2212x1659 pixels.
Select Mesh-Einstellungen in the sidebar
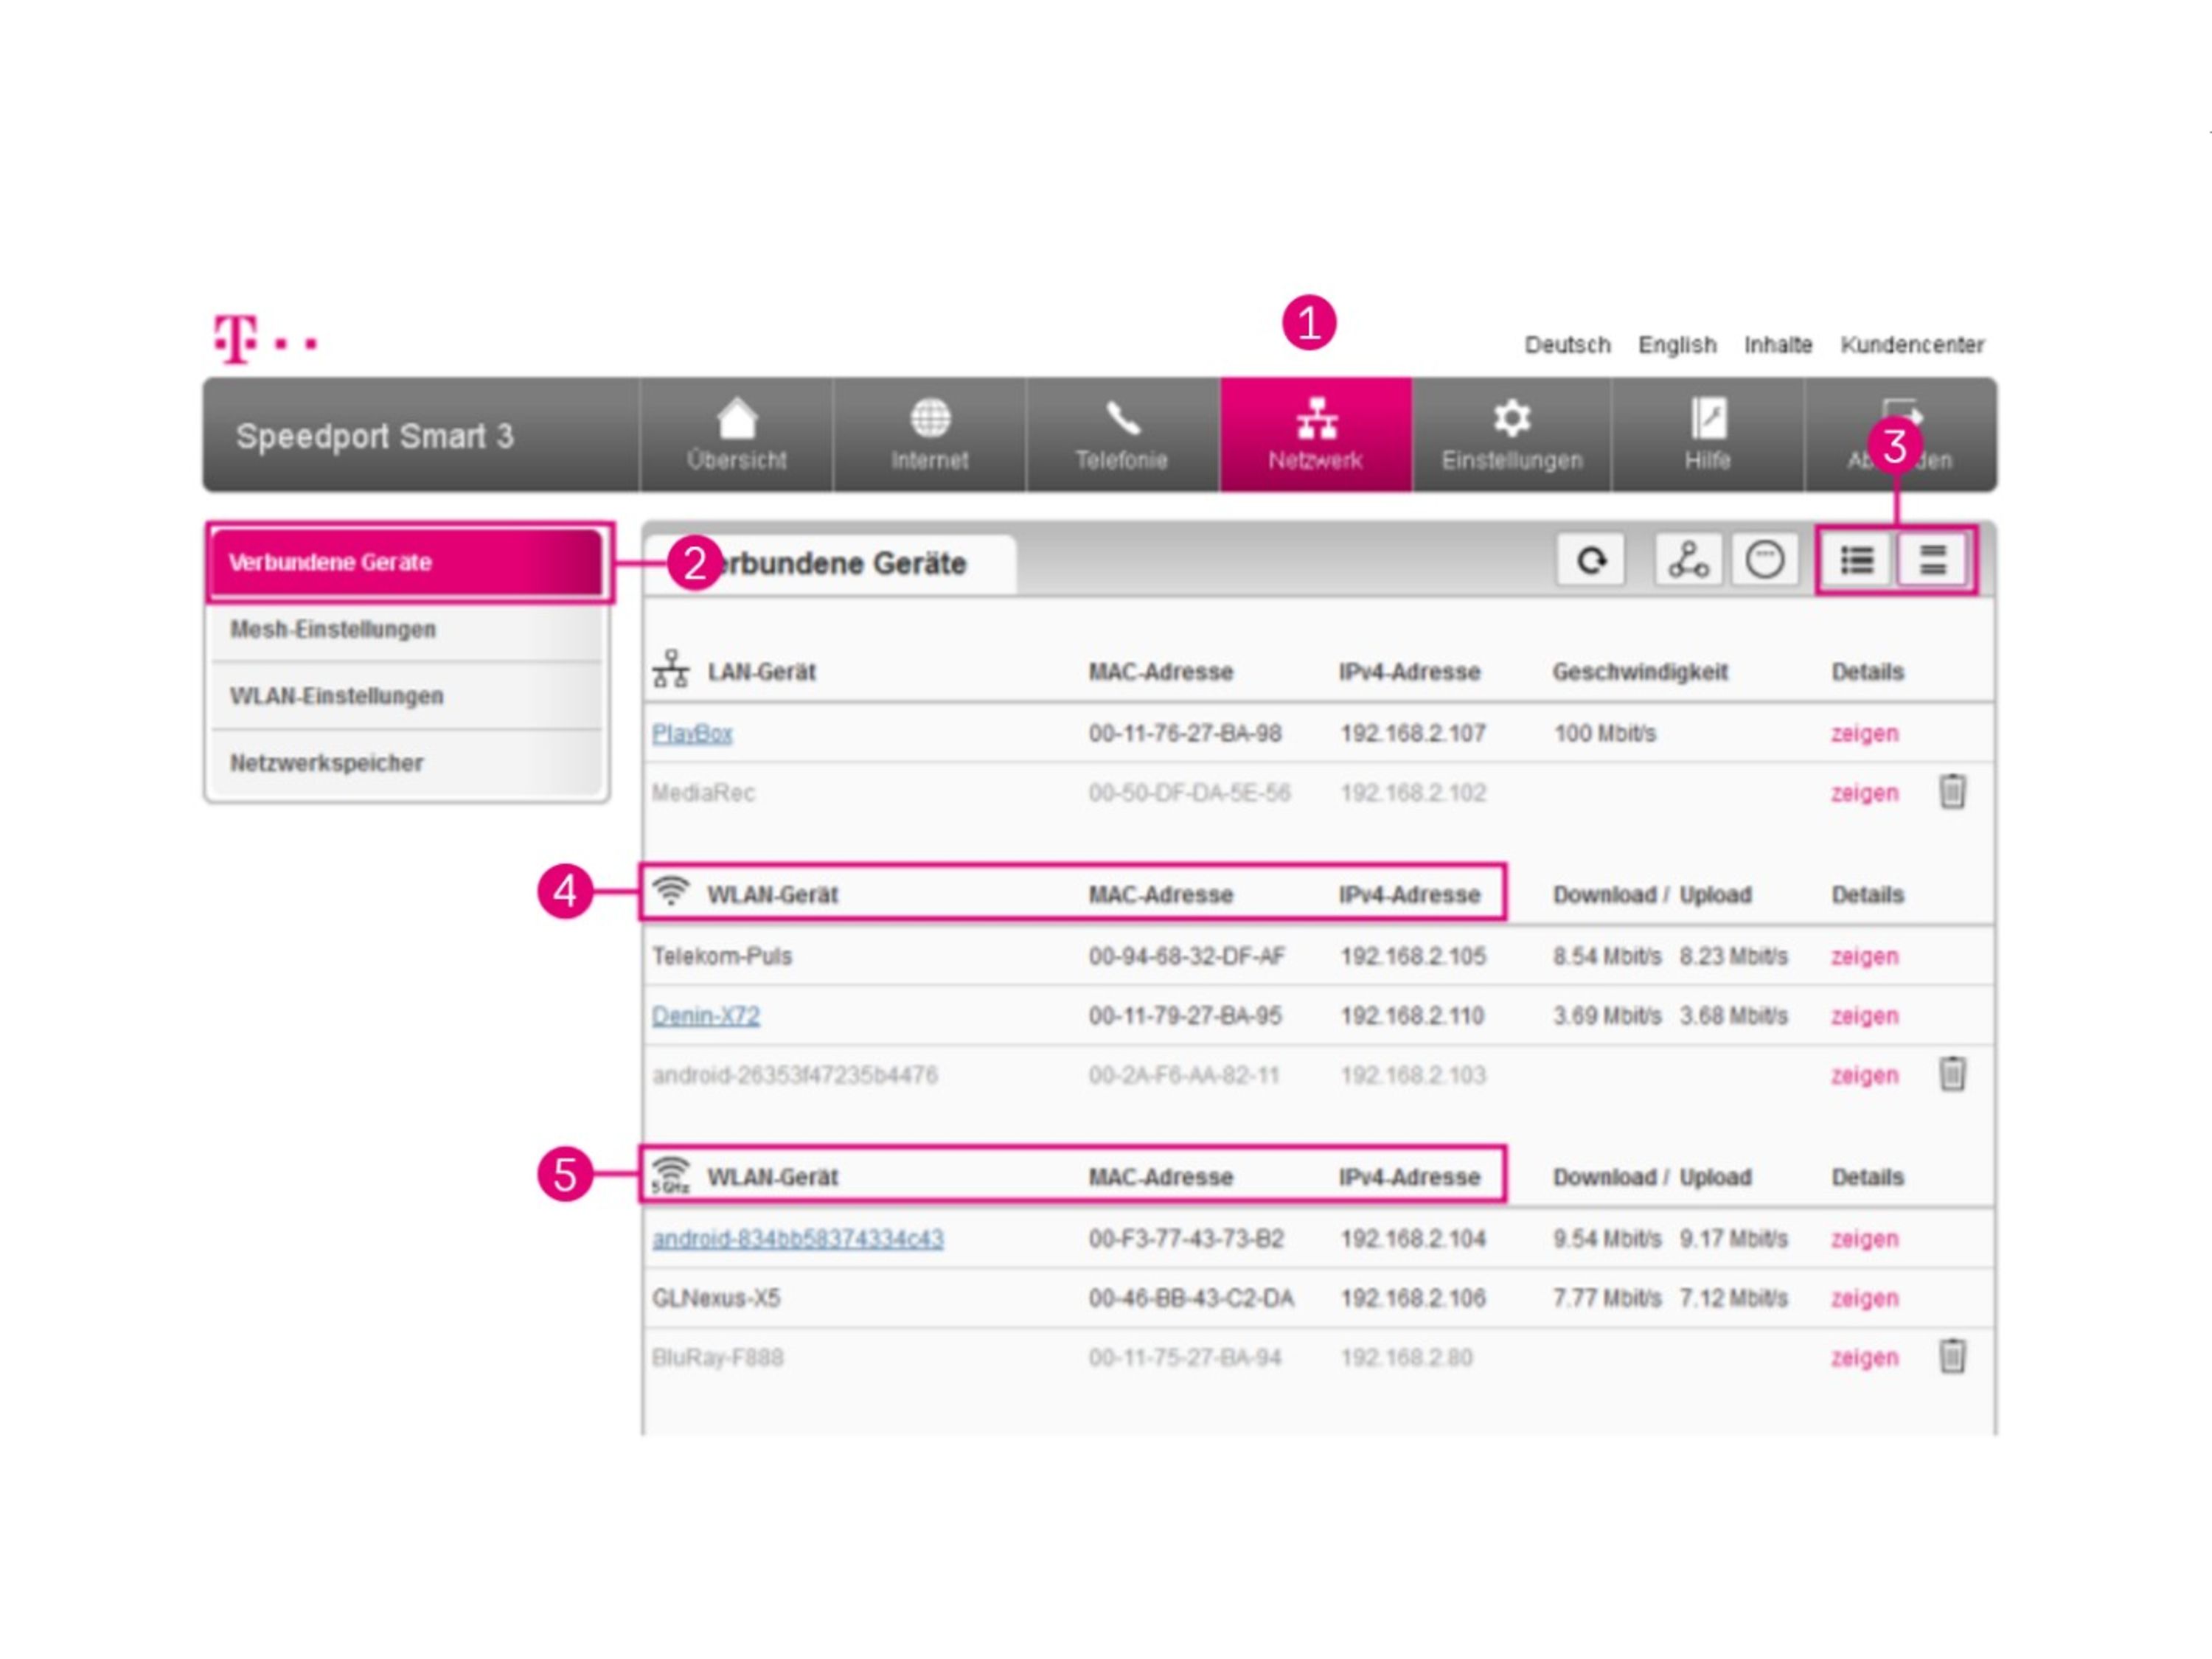333,630
